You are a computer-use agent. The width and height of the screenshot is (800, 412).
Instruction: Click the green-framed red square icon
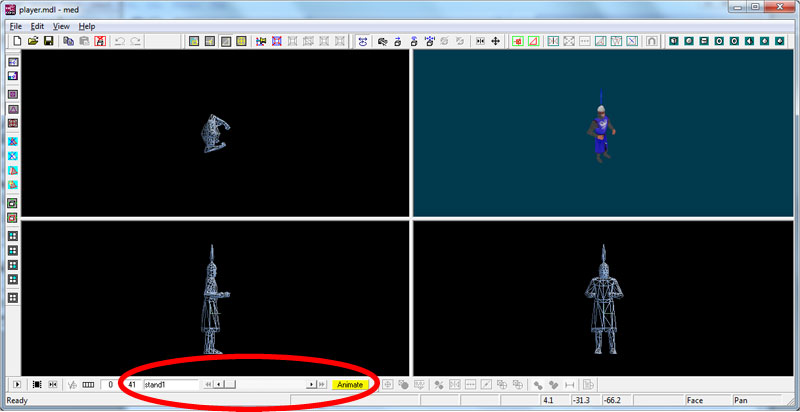tap(518, 41)
